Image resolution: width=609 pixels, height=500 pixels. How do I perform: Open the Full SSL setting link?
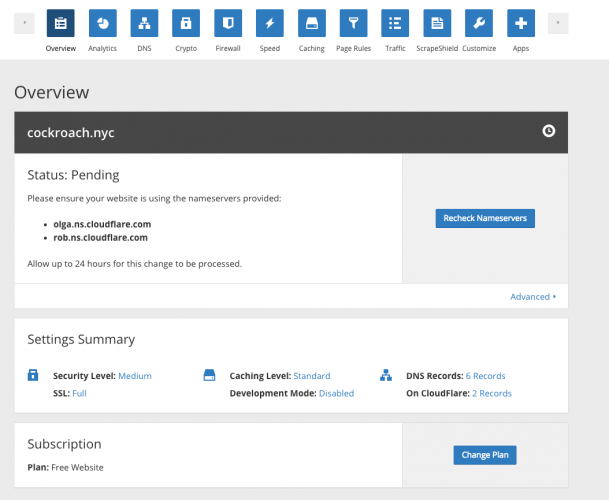pos(79,394)
